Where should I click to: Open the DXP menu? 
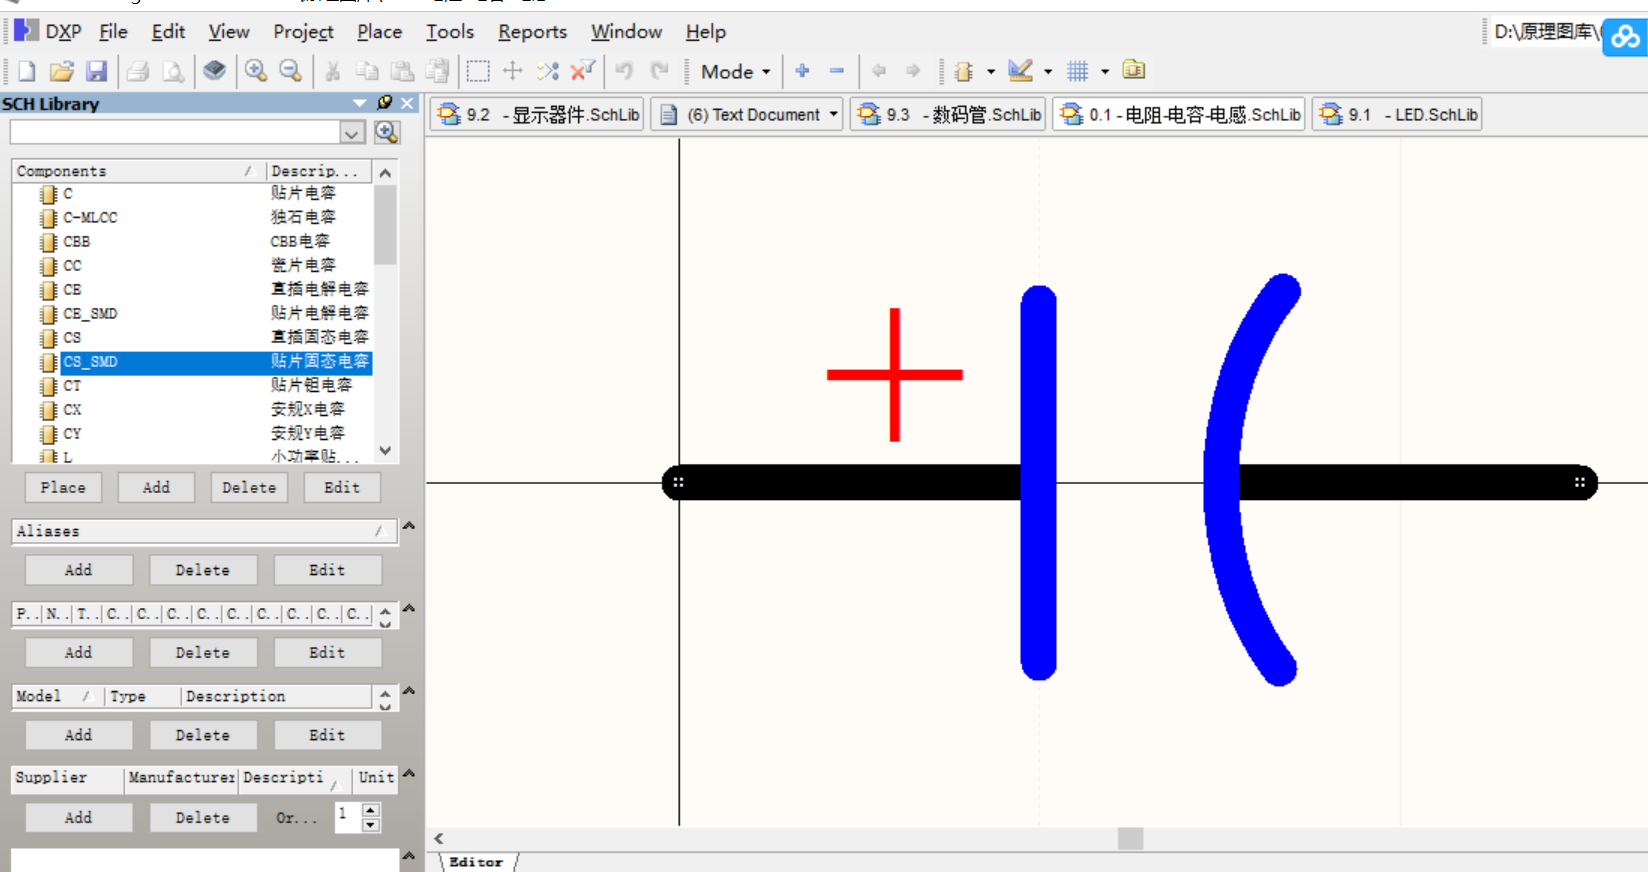(x=49, y=32)
